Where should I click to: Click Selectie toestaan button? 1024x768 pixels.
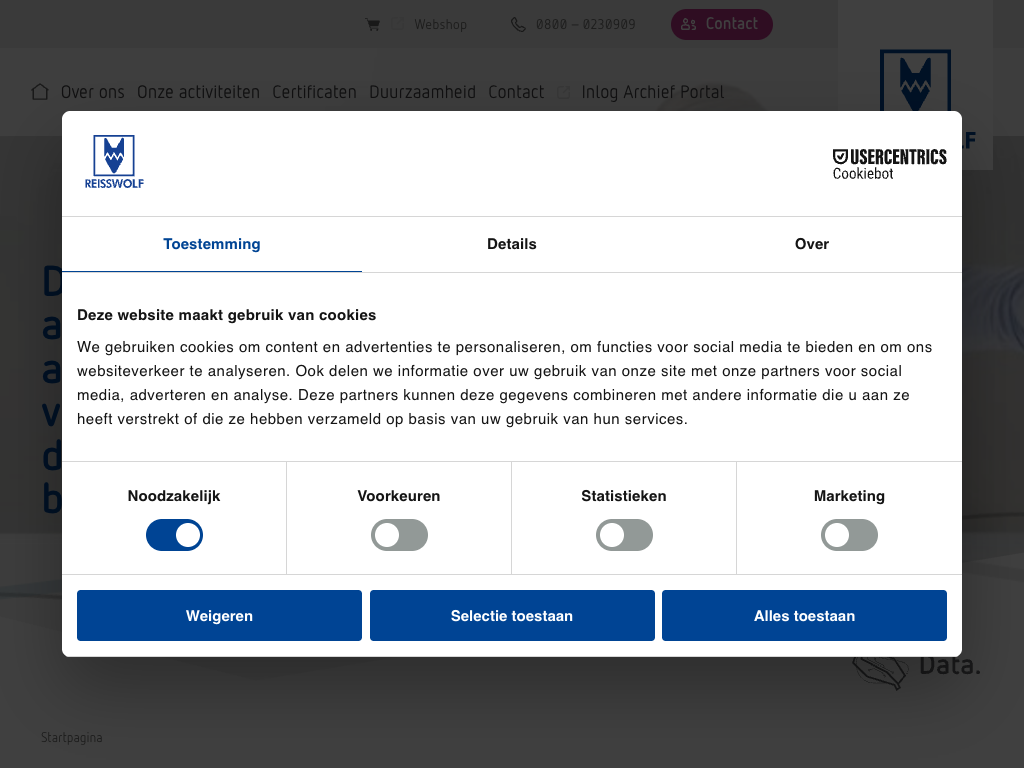click(512, 616)
